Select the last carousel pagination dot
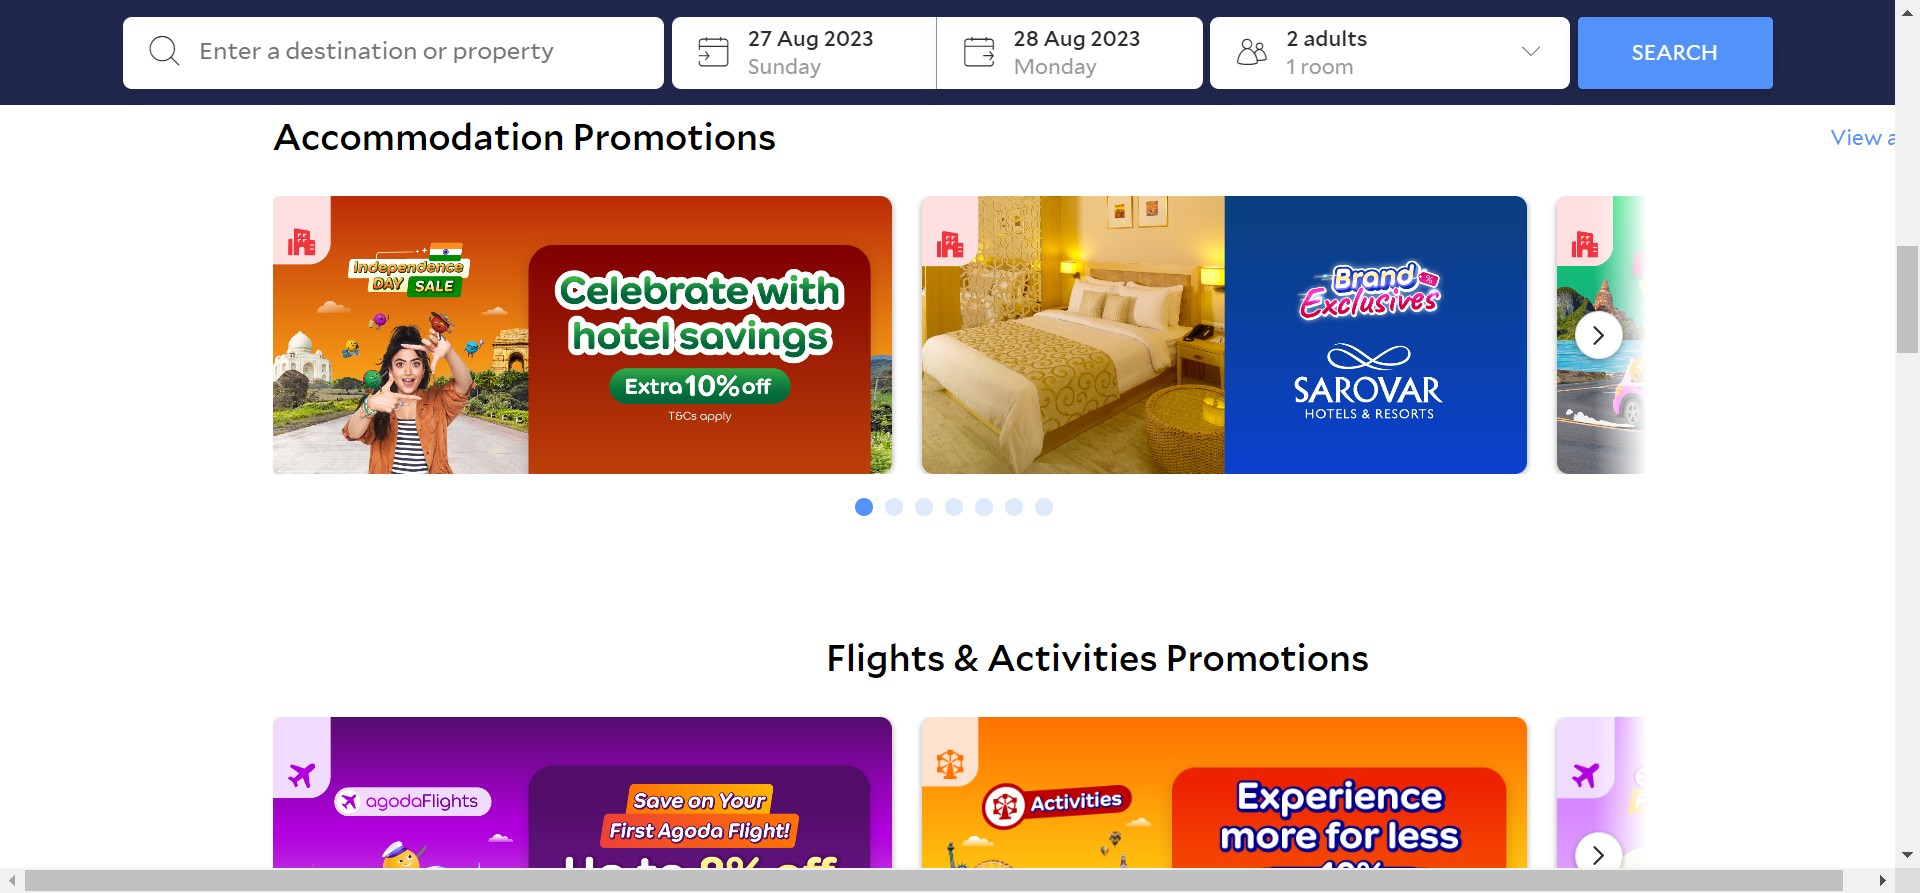The image size is (1920, 893). 1044,507
